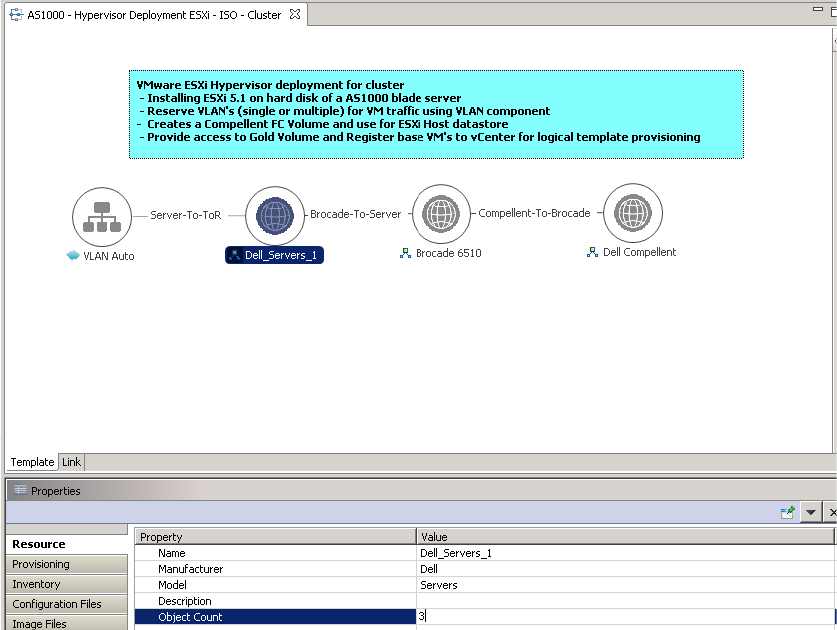Click the small icon beside Dell Compellent label
Screen dimensions: 837x630
[592, 253]
